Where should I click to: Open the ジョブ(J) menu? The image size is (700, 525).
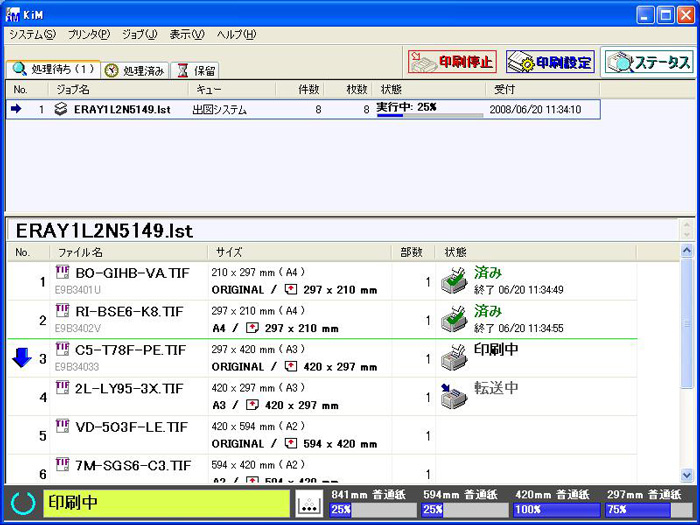coord(140,34)
